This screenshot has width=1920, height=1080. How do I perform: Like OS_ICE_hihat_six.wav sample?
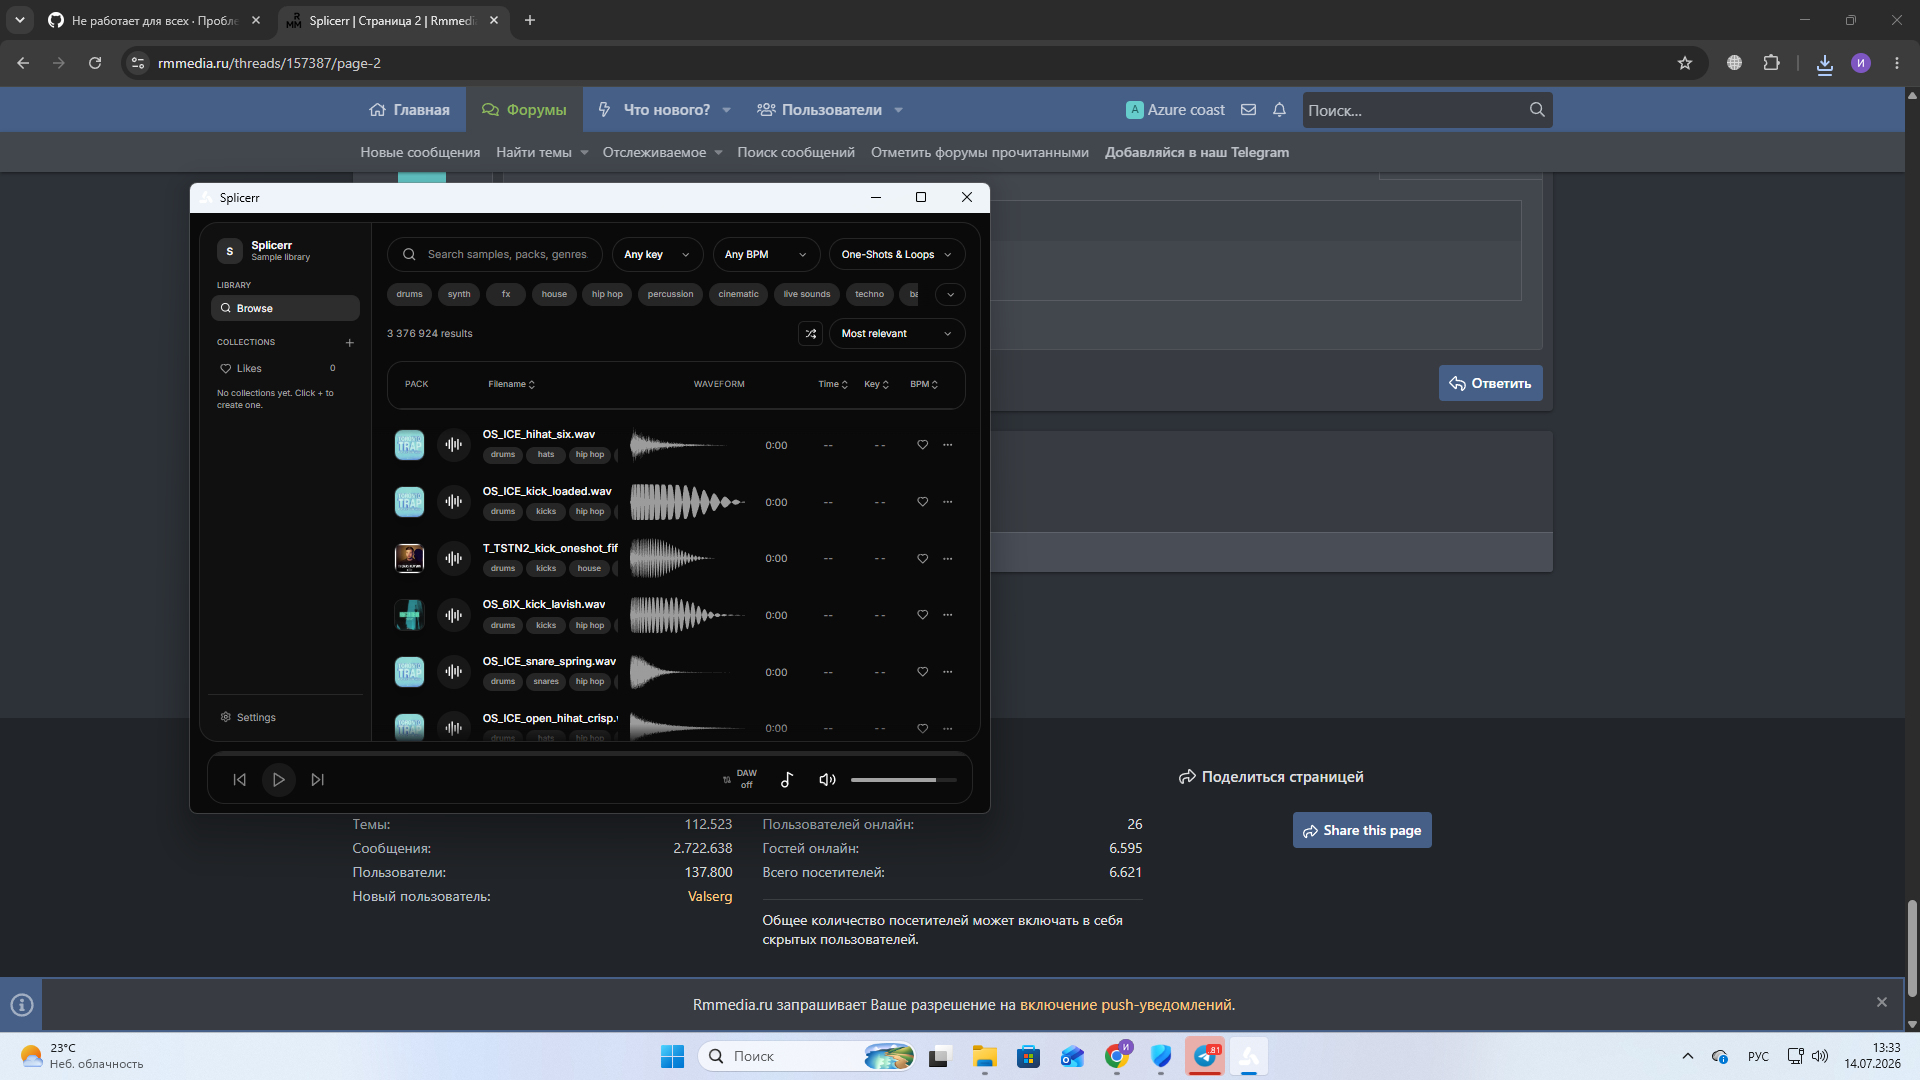tap(923, 445)
